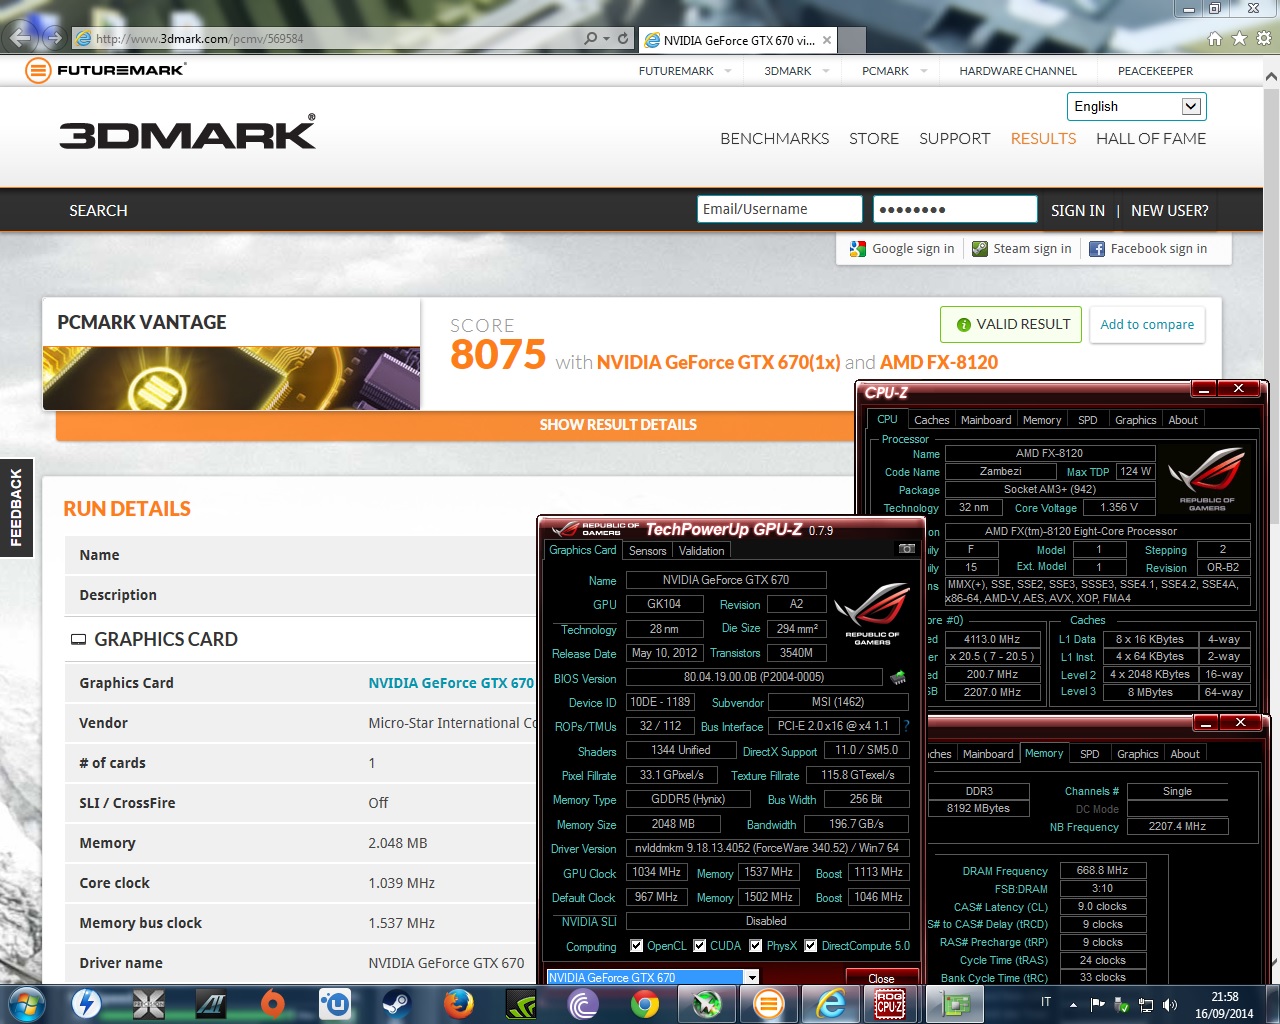
Task: Click the bus interface question mark in GPU-Z
Action: click(x=907, y=726)
